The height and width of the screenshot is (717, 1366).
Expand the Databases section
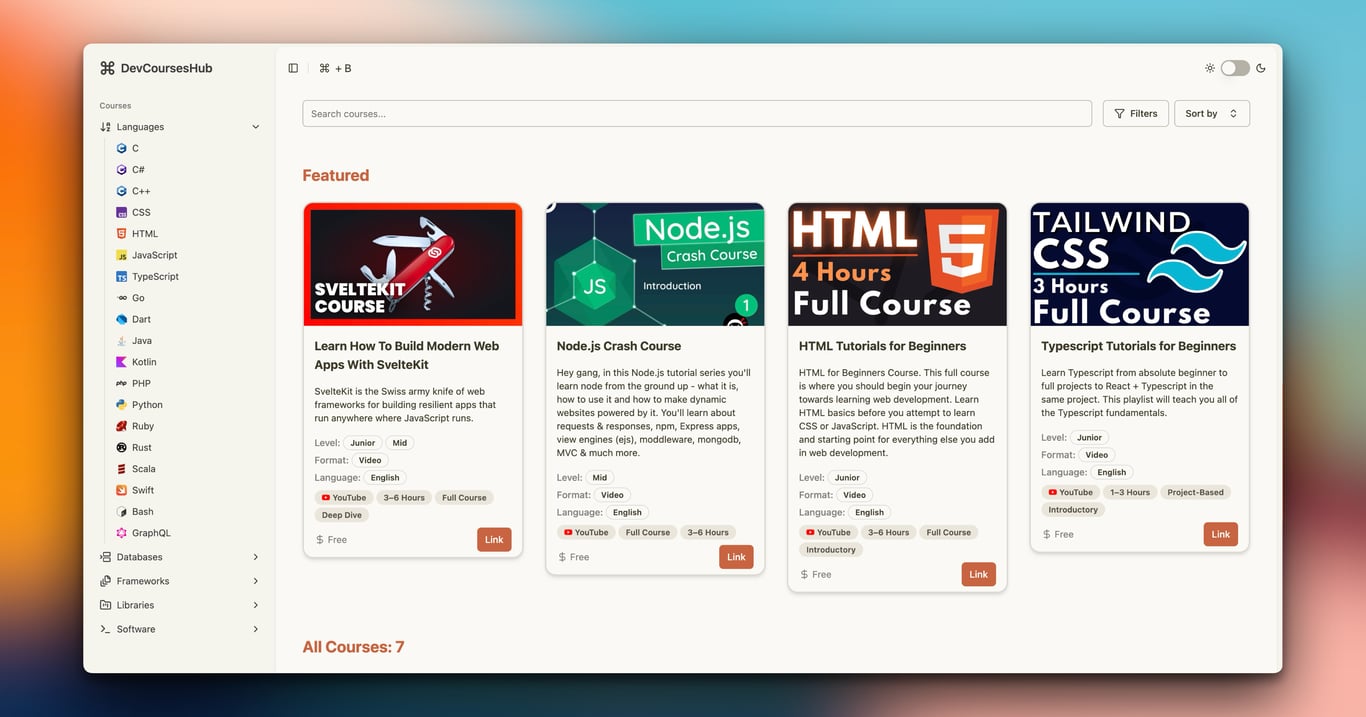[180, 557]
